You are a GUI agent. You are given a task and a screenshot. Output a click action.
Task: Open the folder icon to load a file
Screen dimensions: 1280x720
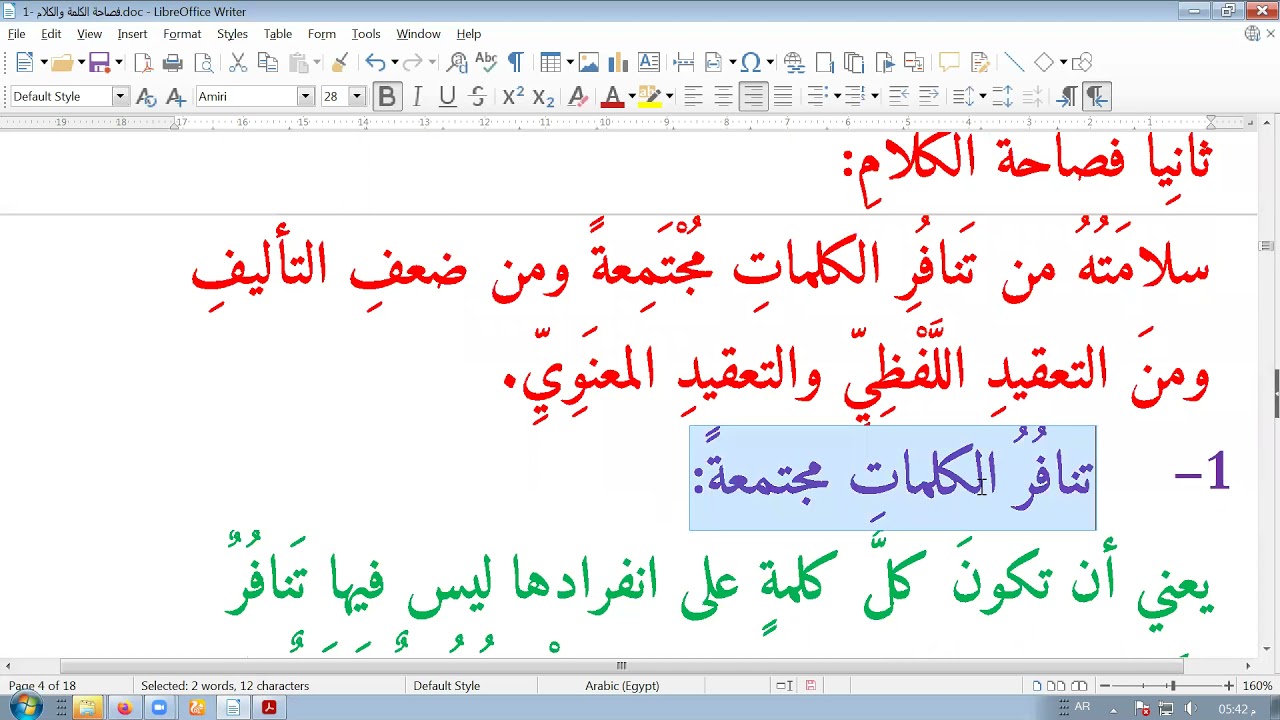62,63
